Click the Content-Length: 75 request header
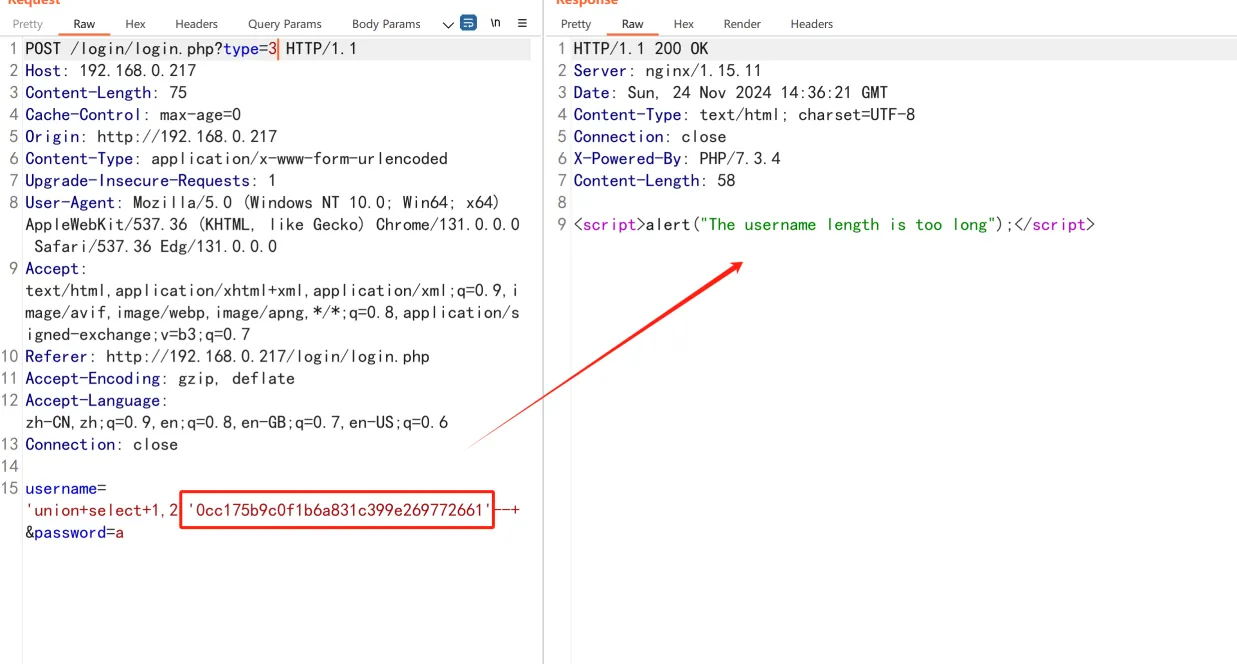1237x664 pixels. tap(106, 93)
